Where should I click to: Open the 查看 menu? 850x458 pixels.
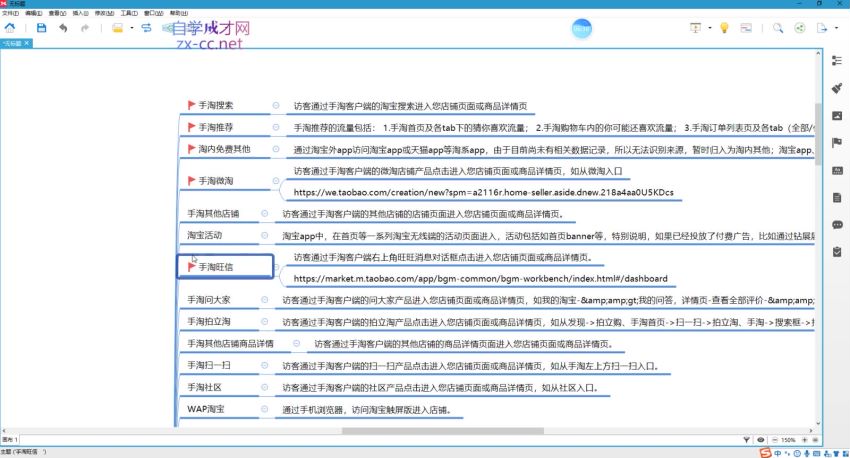tap(57, 13)
